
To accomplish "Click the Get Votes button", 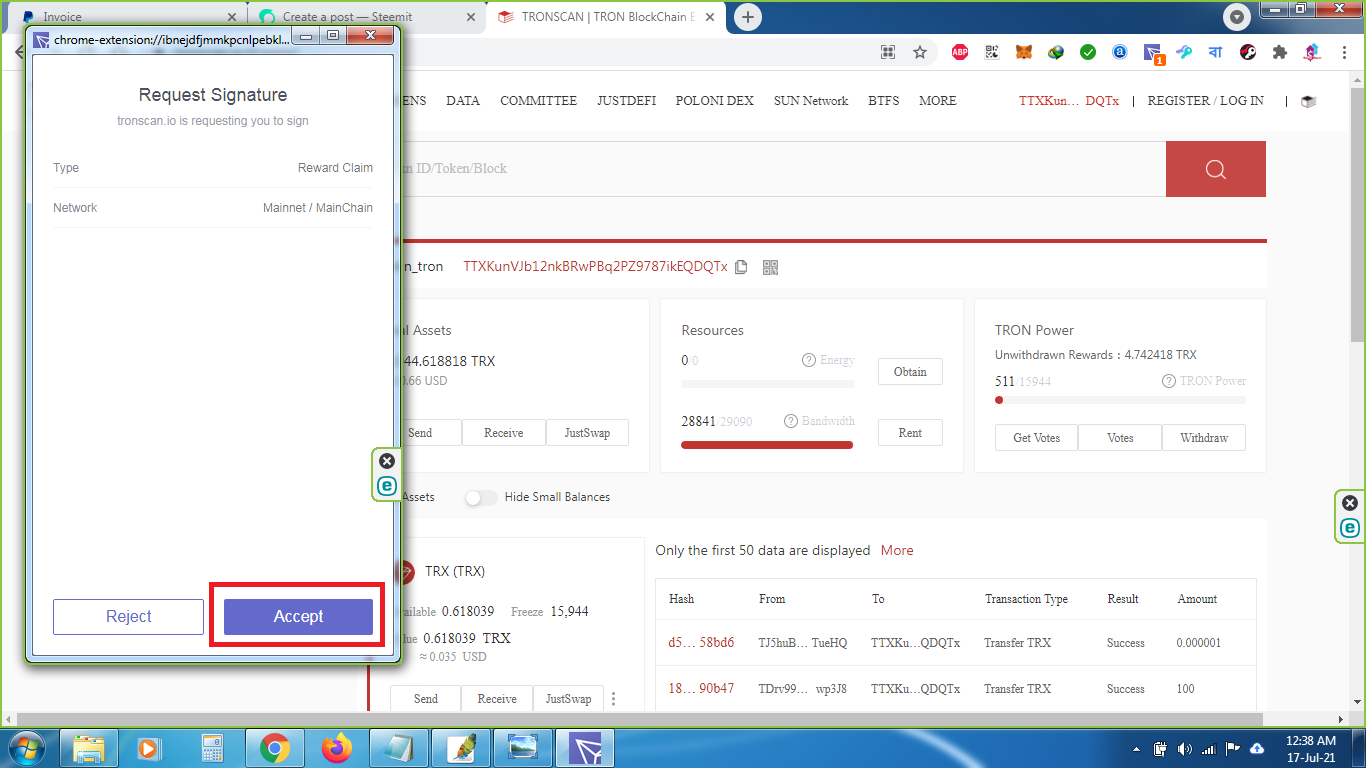I will pos(1036,438).
